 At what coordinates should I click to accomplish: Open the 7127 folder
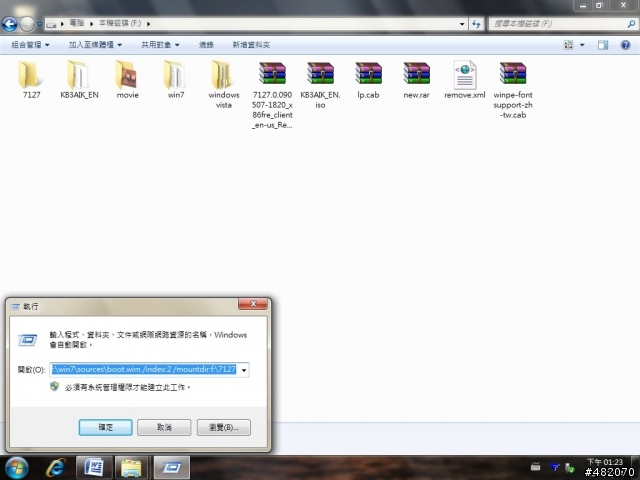(31, 80)
